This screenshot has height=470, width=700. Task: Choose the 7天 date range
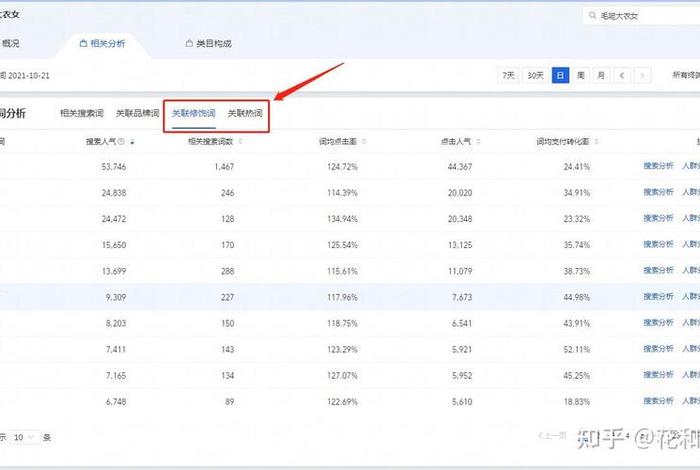click(508, 75)
